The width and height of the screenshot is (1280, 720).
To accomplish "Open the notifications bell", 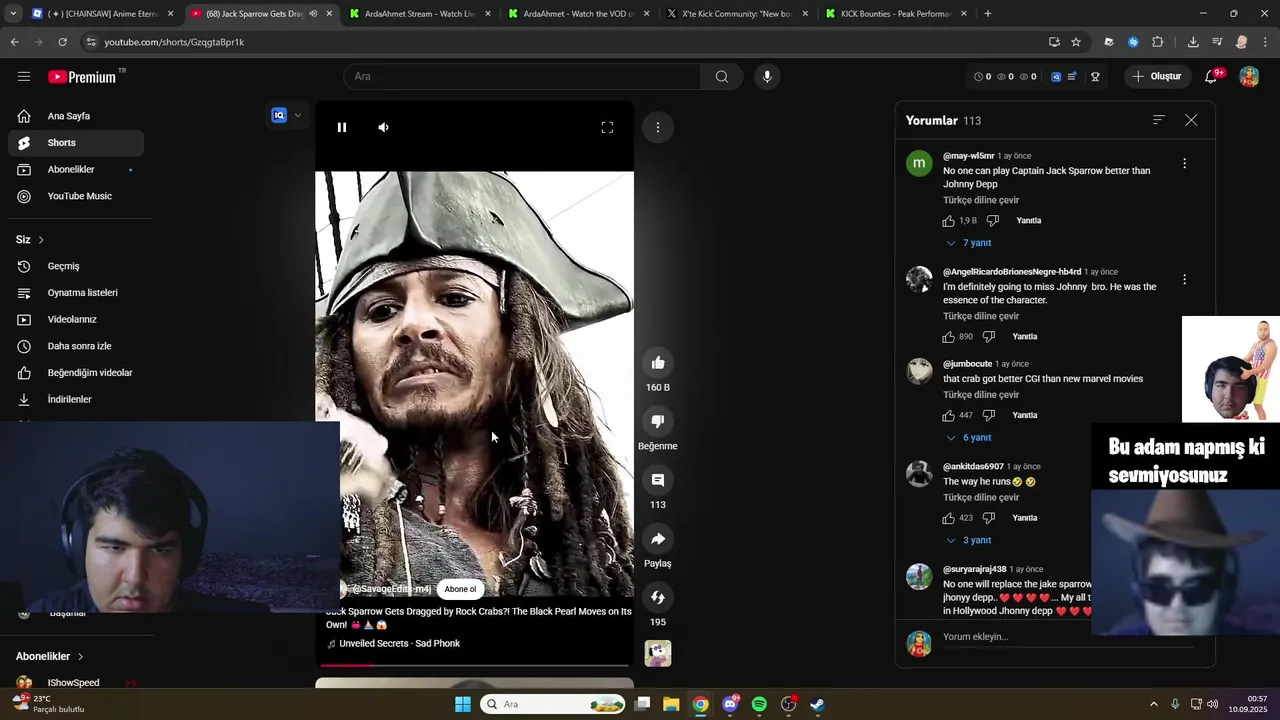I will [1211, 76].
